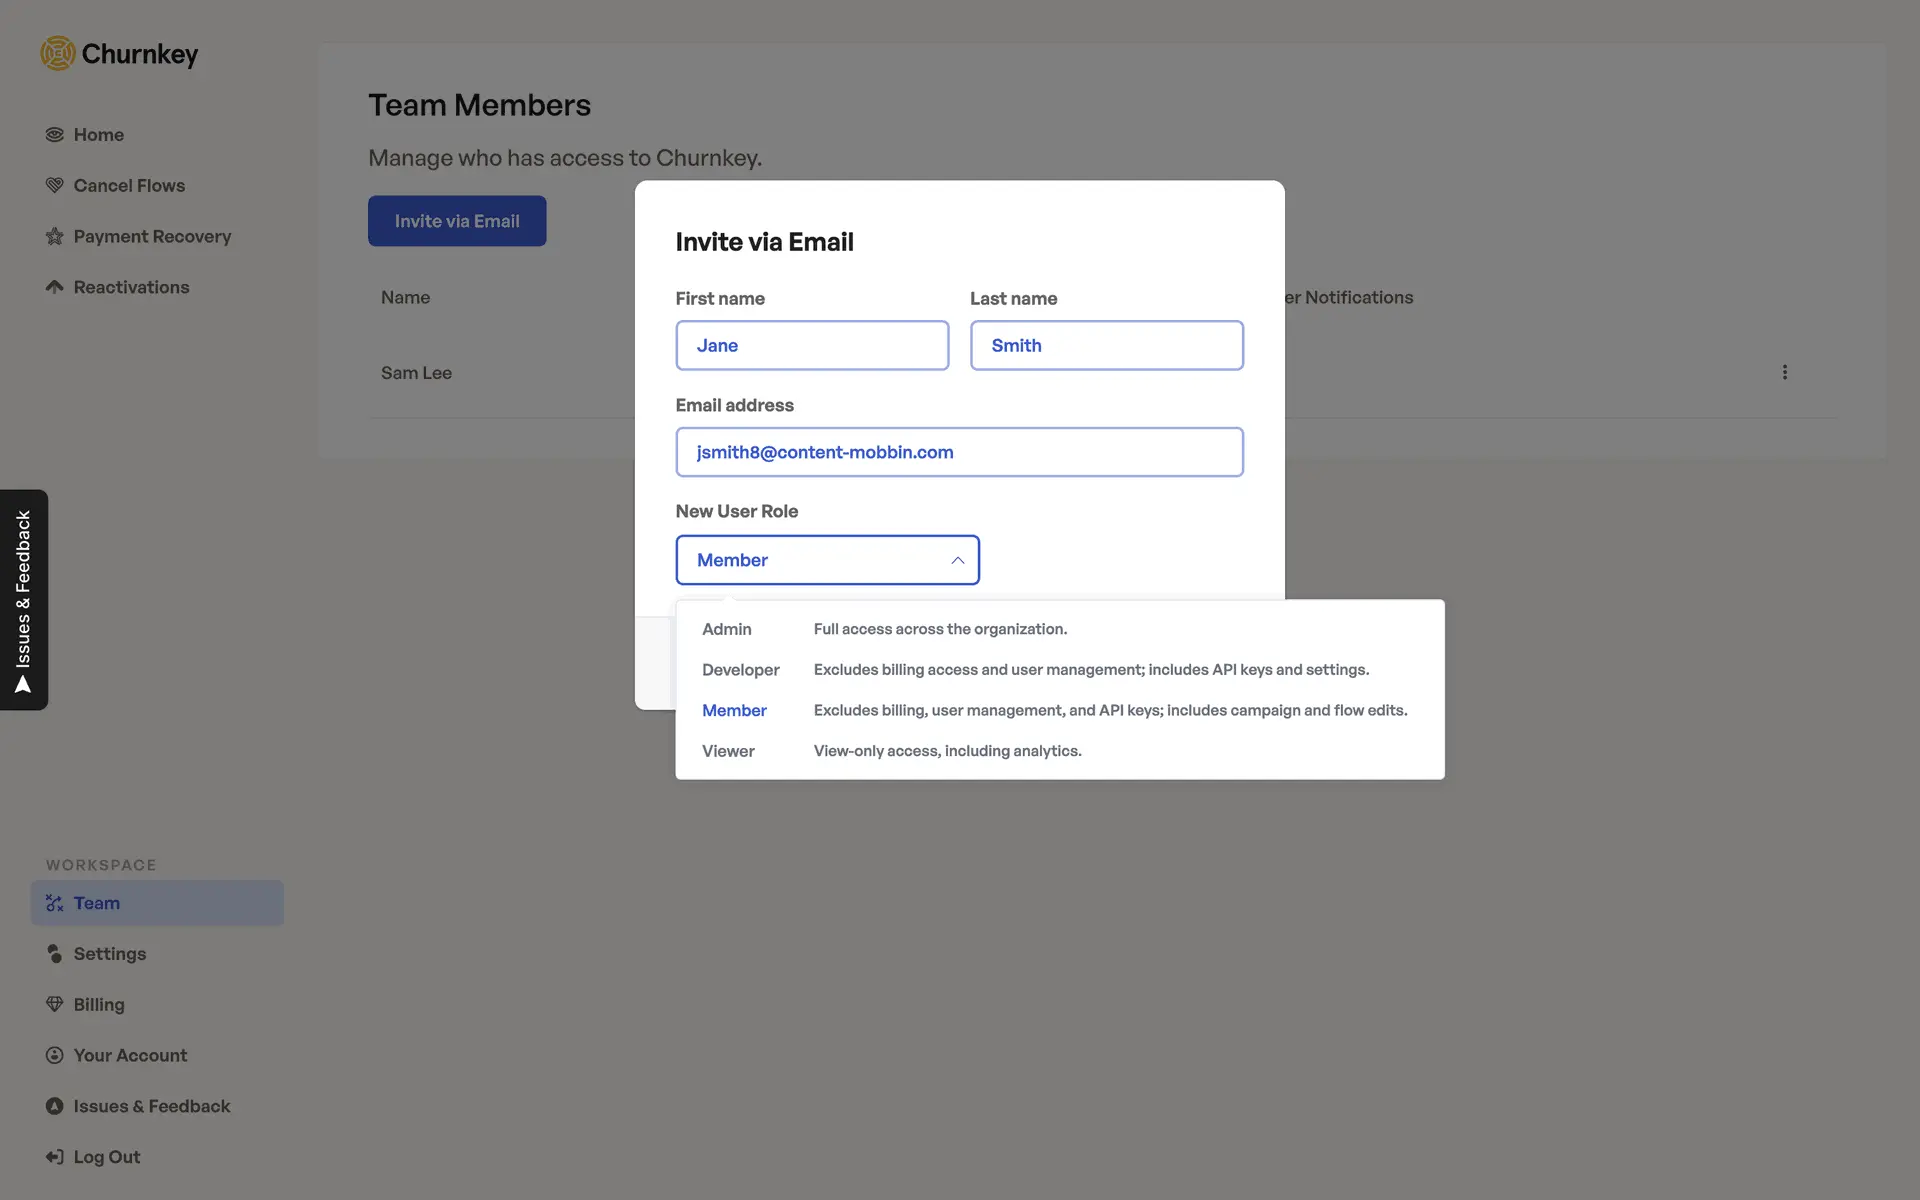Choose the Developer role option

[740, 670]
